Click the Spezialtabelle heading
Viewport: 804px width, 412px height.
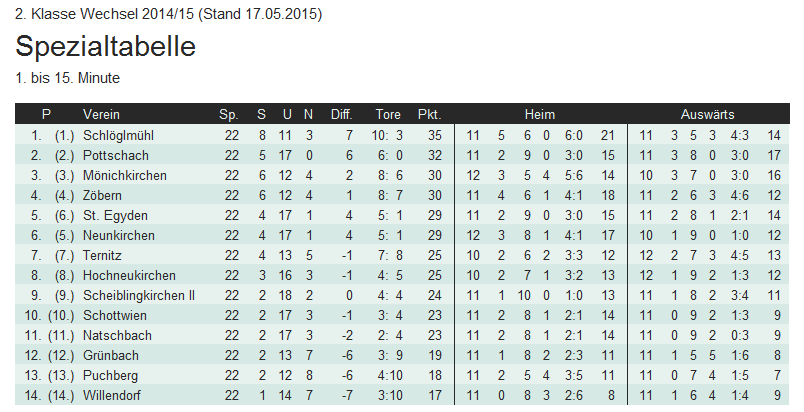click(105, 47)
